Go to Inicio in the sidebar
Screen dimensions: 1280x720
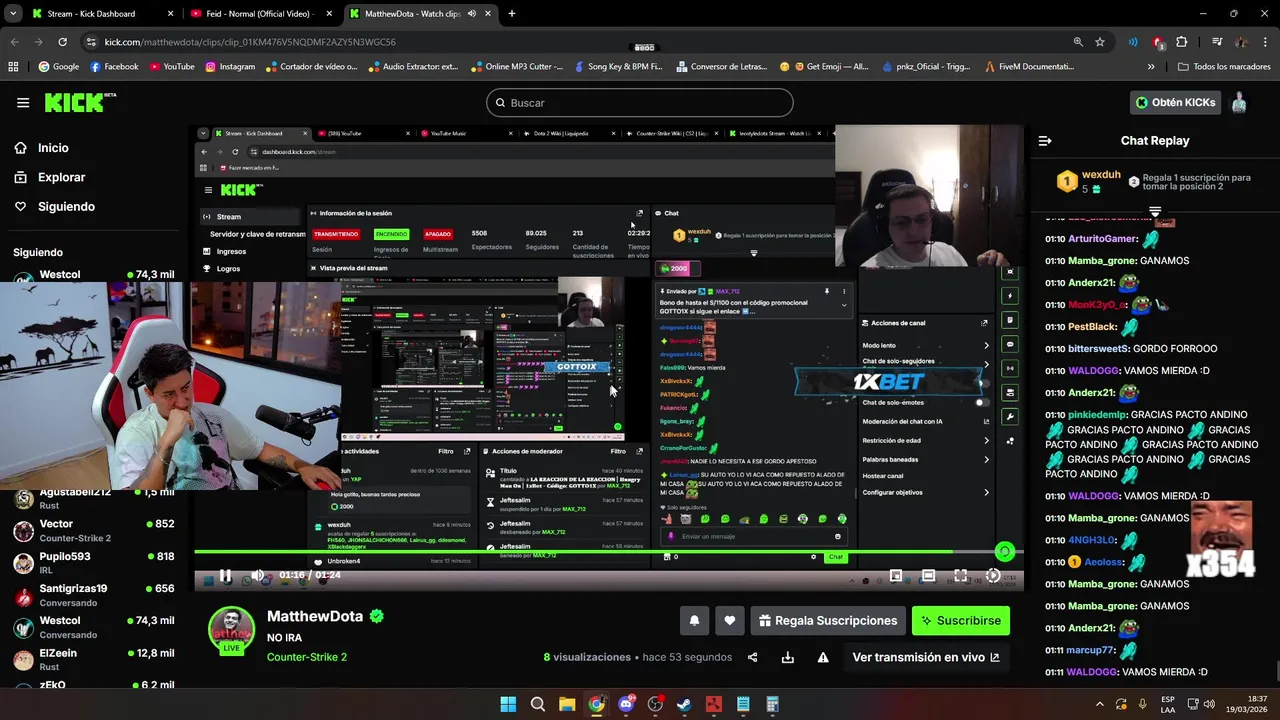42,148
